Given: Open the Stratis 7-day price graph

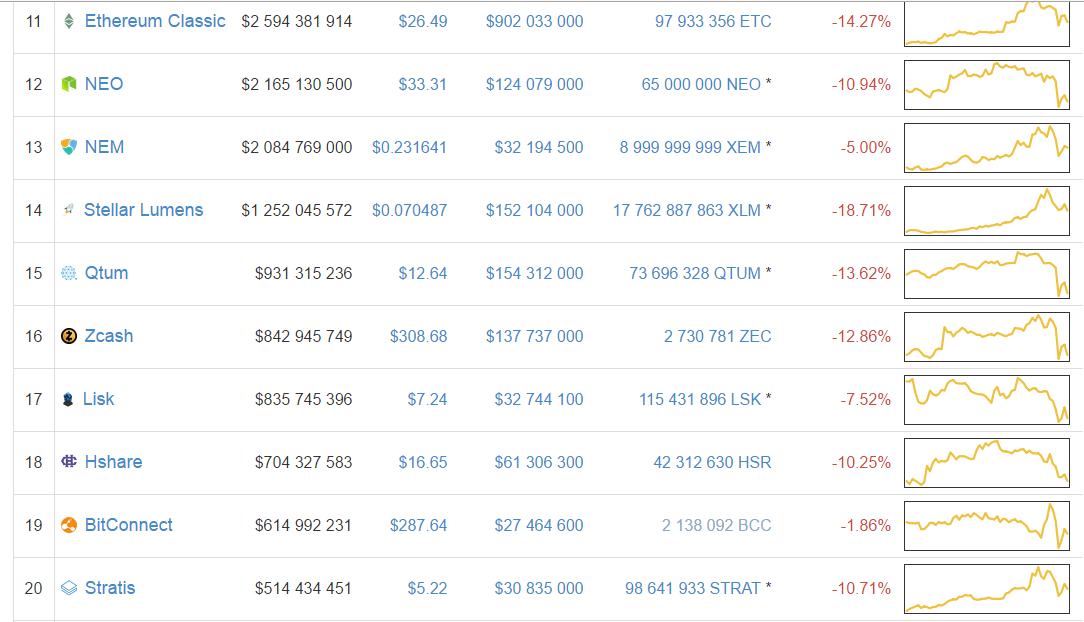Looking at the screenshot, I should (987, 589).
